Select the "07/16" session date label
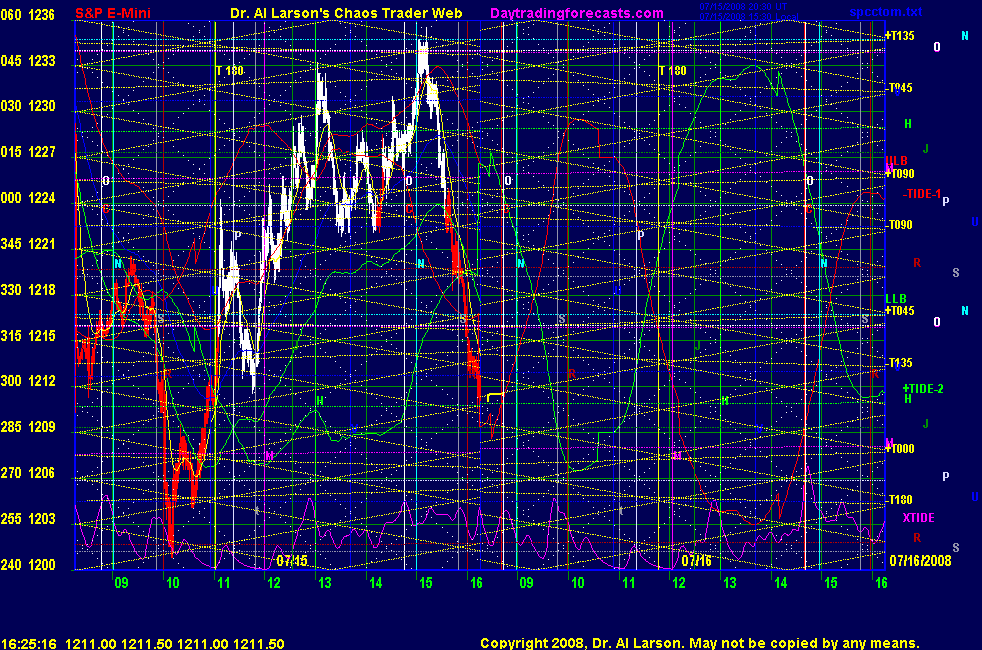The image size is (982, 650). [696, 560]
